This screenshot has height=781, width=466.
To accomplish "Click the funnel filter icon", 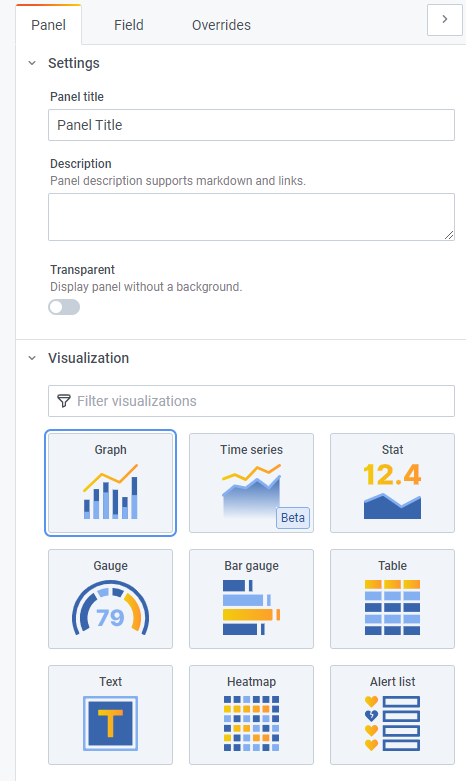I will (64, 401).
